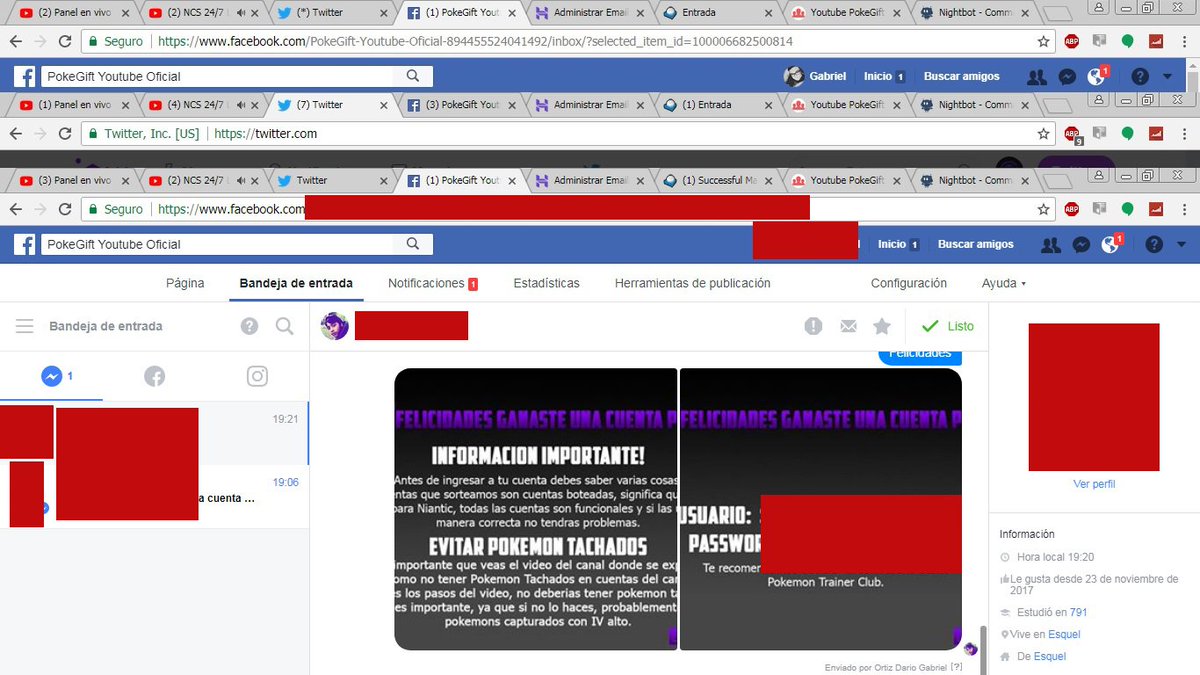Select the Bandeja de entrada tab
This screenshot has width=1200, height=675.
[296, 283]
